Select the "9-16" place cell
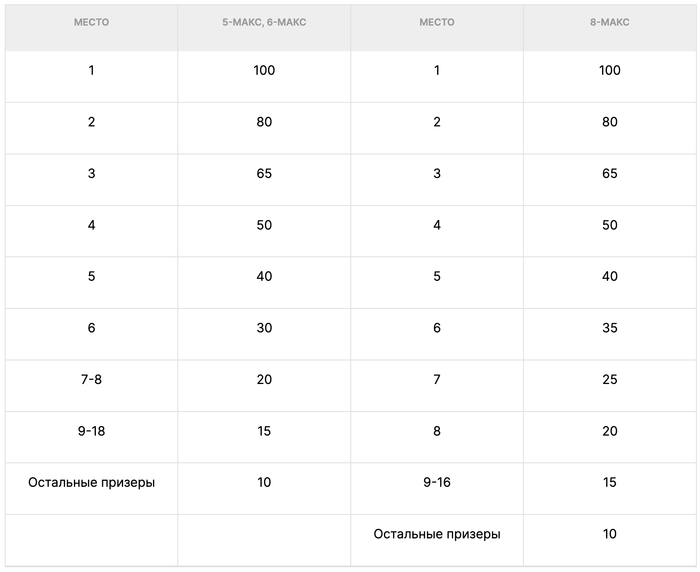 pyautogui.click(x=437, y=483)
